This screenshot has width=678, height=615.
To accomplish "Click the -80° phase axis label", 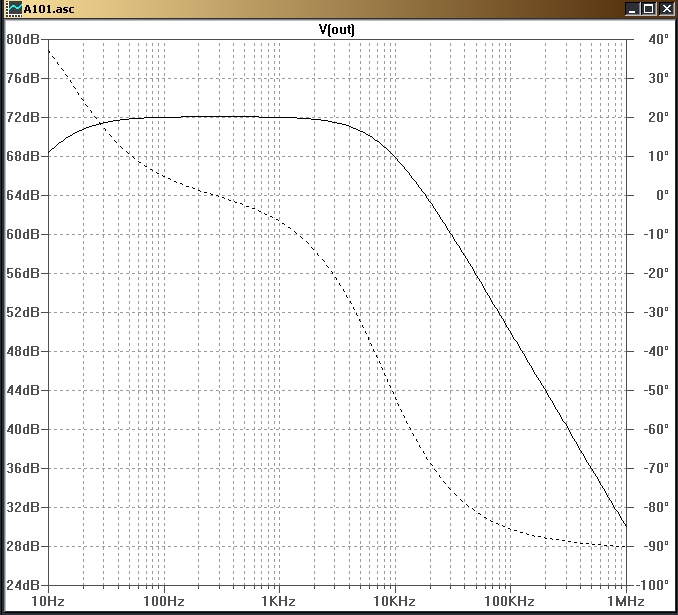I will coord(656,507).
